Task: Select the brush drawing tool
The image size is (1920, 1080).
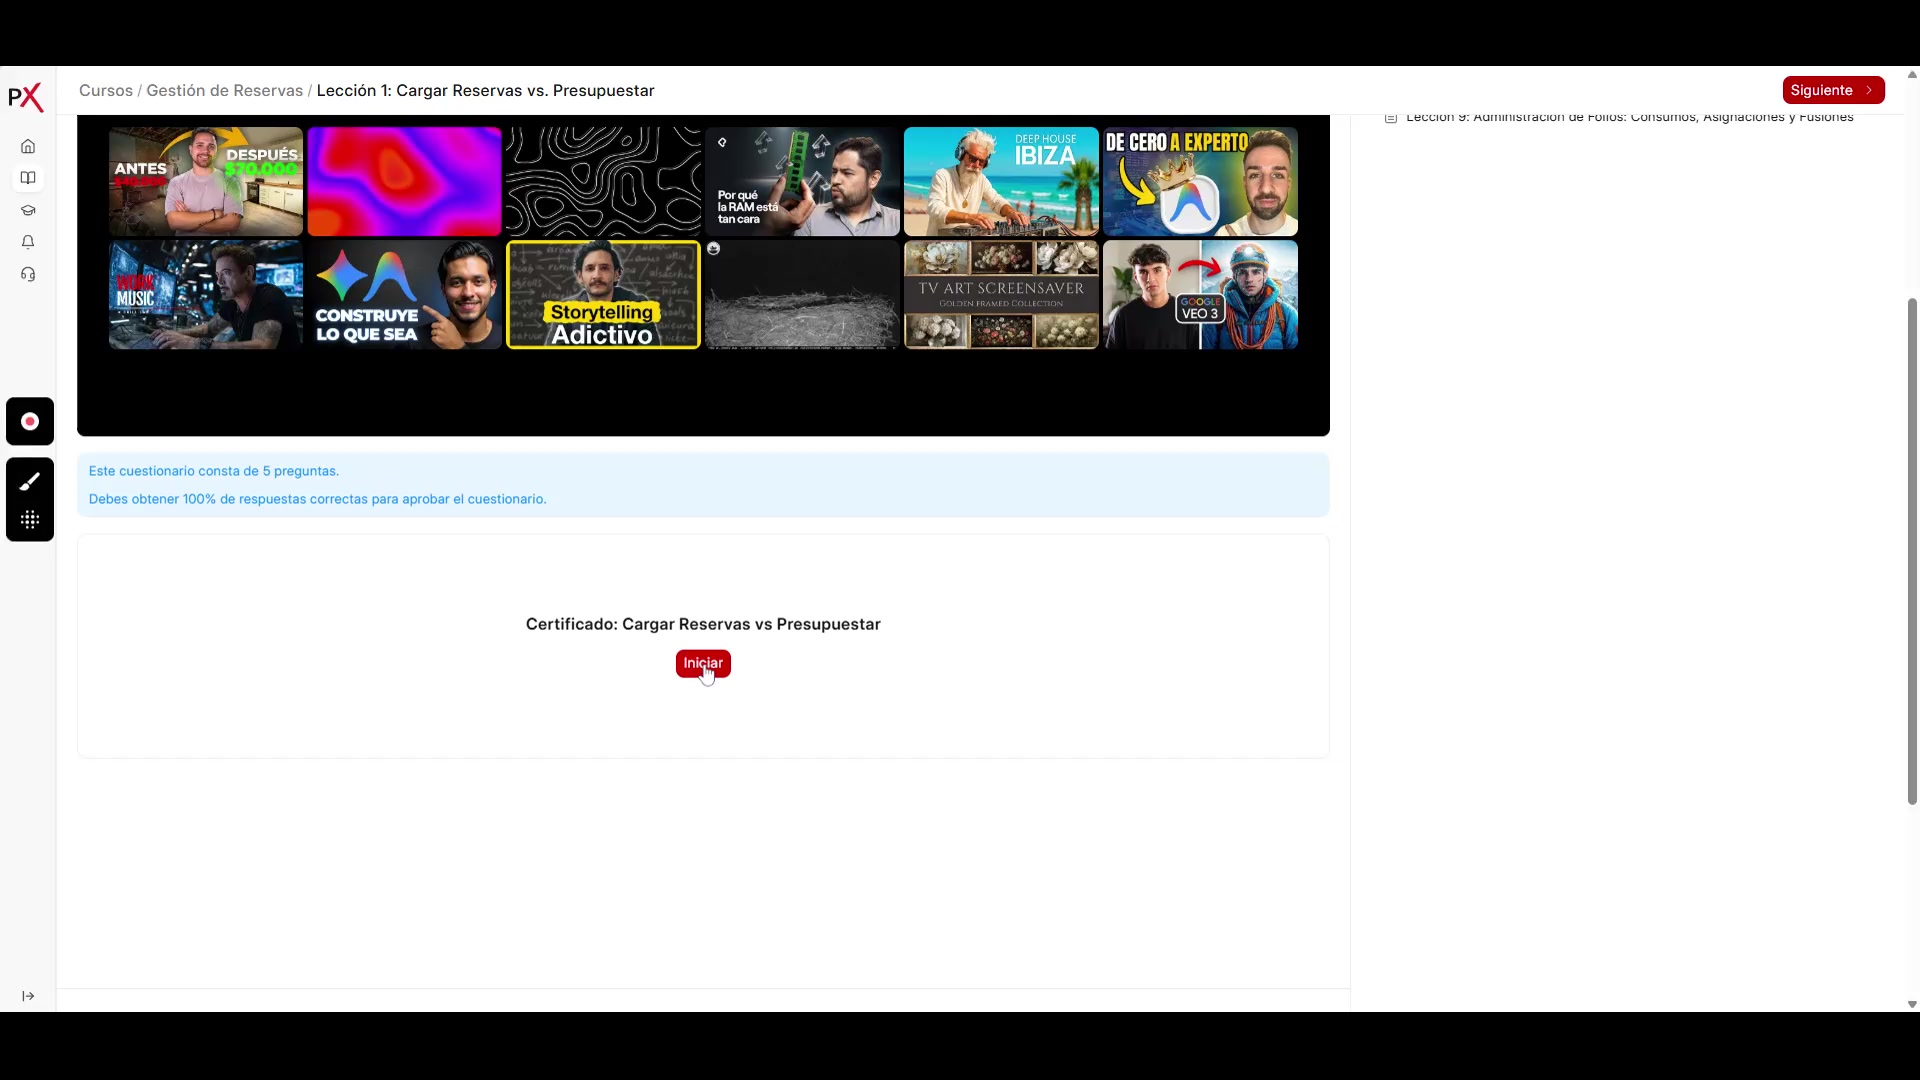Action: [x=30, y=482]
